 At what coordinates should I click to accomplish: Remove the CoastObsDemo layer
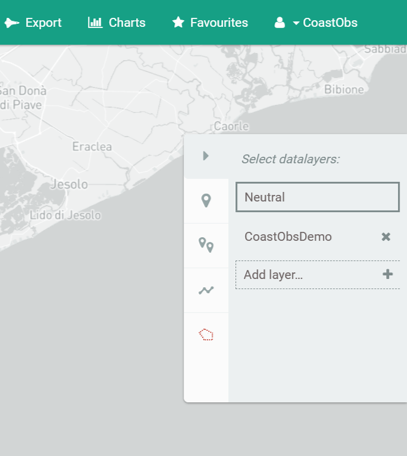tap(386, 237)
